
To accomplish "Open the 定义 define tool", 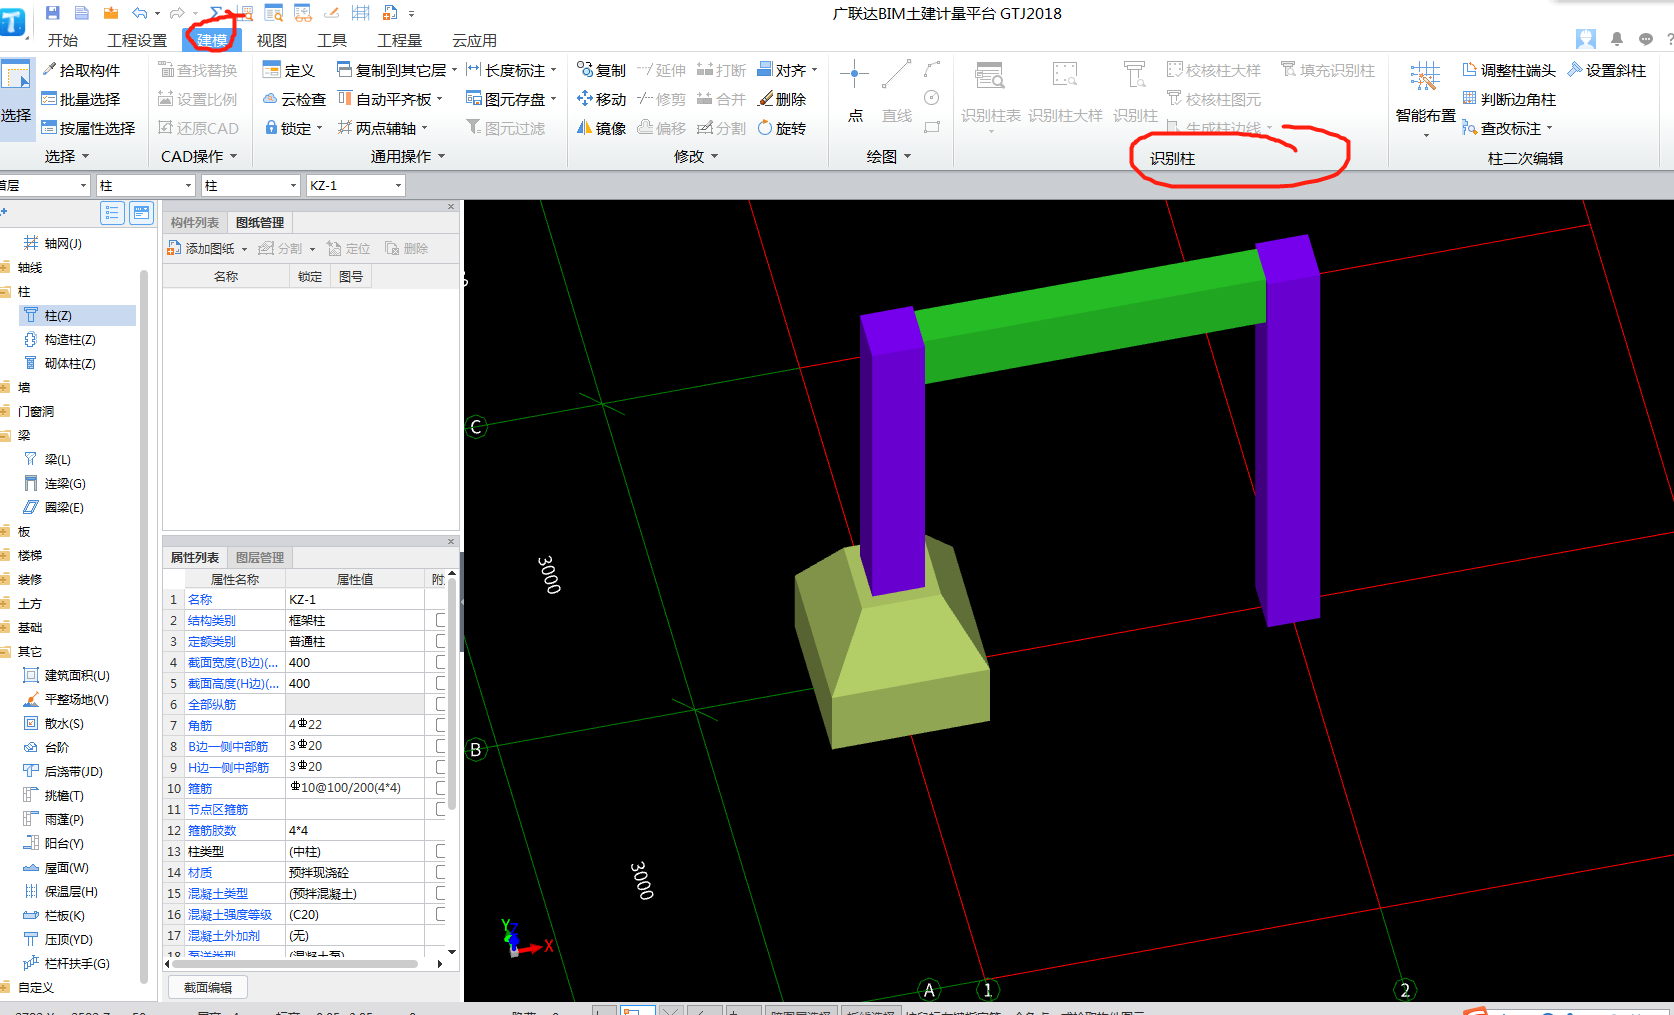I will (x=288, y=70).
